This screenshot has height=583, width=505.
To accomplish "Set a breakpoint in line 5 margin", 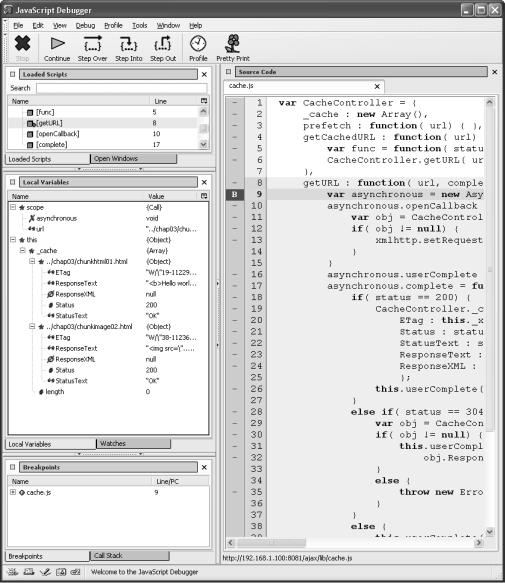I will click(235, 148).
